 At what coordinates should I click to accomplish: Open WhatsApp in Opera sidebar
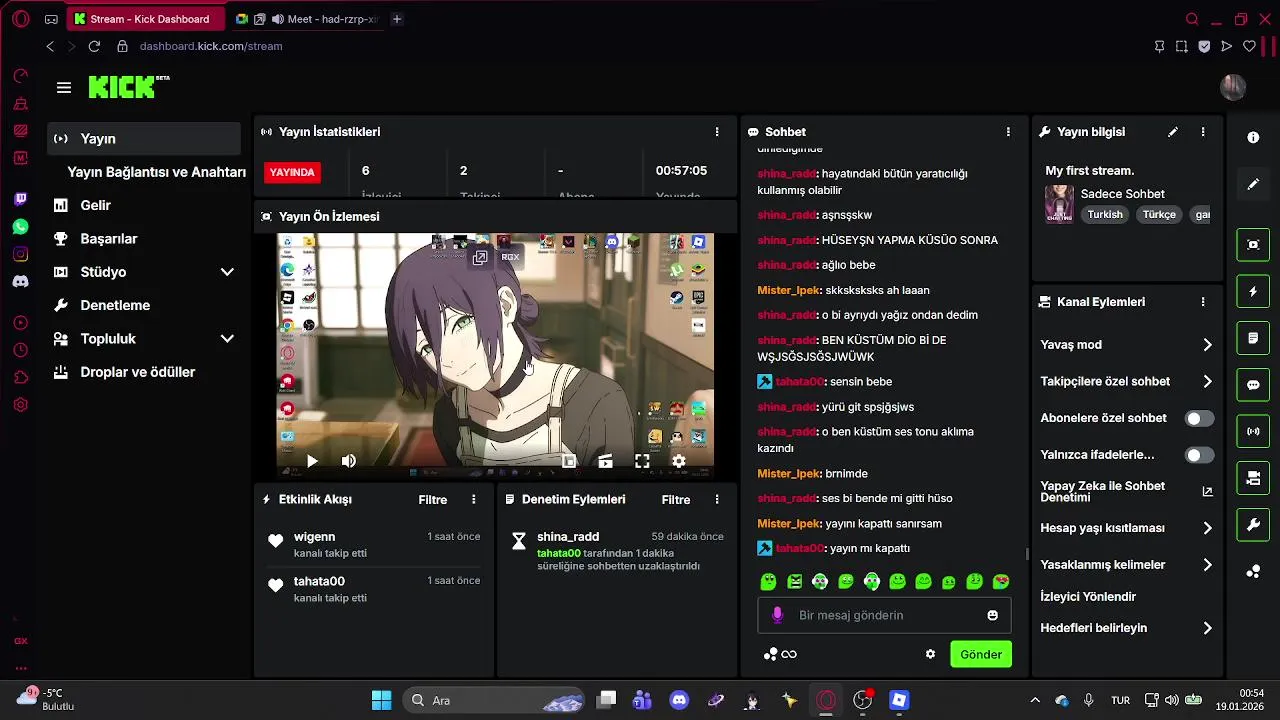pyautogui.click(x=20, y=227)
